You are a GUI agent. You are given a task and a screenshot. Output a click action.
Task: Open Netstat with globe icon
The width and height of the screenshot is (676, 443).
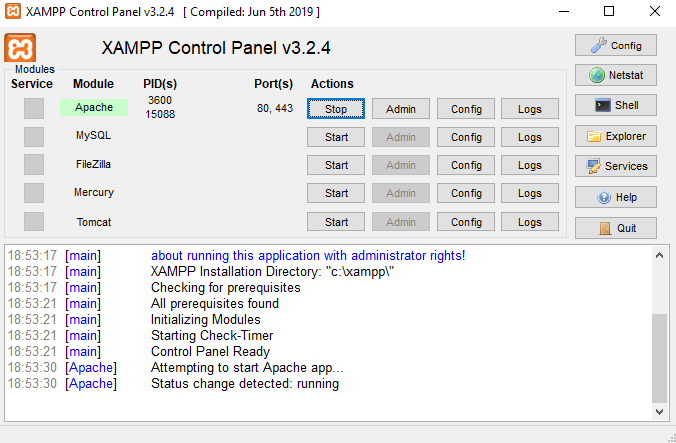(616, 75)
